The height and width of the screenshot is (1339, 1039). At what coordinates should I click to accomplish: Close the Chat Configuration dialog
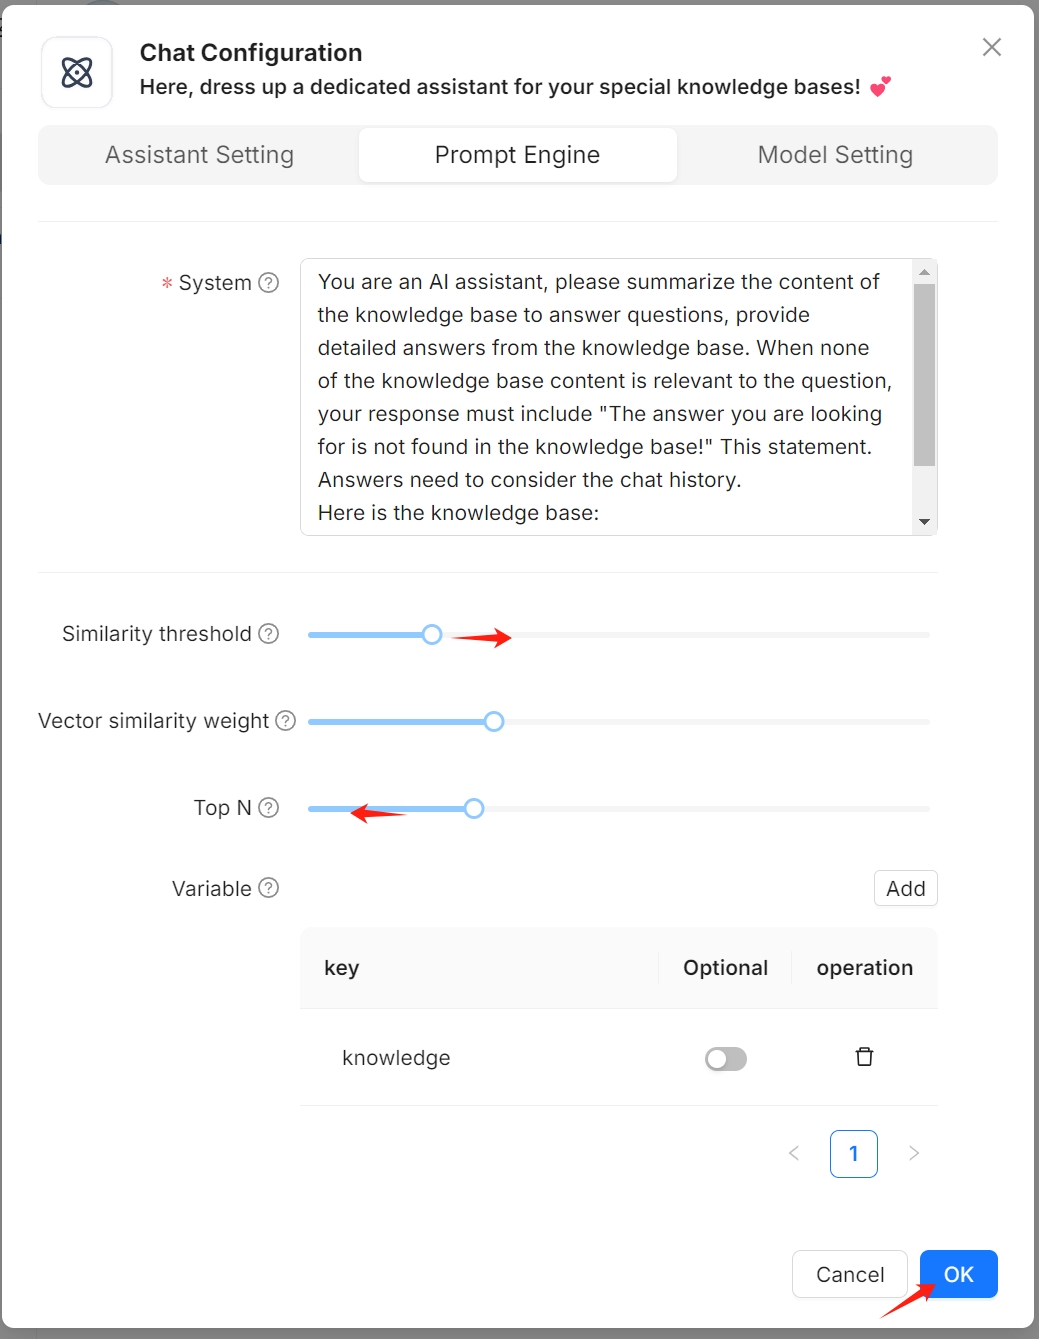pos(991,47)
